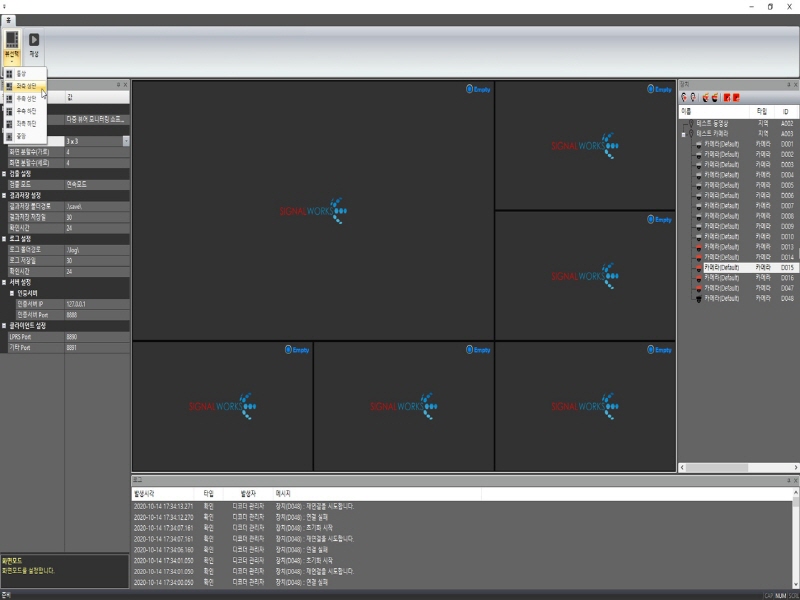
Task: Click the log panel vertical scrollbar
Action: click(795, 502)
